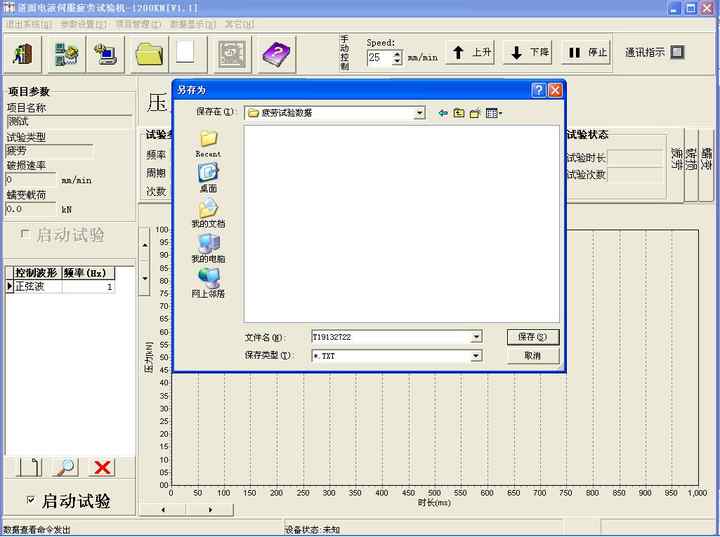This screenshot has width=720, height=537.
Task: Expand the 保存在 folder dropdown
Action: point(420,113)
